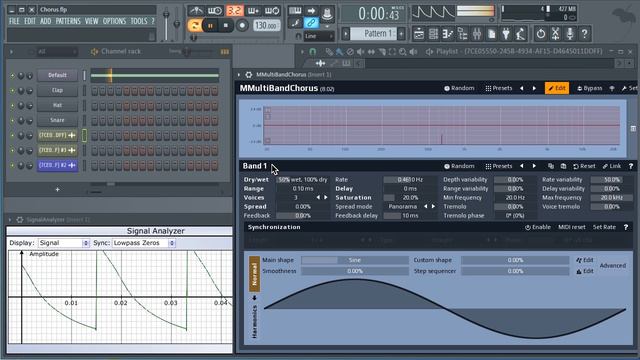Click the Band 1 Link button

(x=612, y=166)
